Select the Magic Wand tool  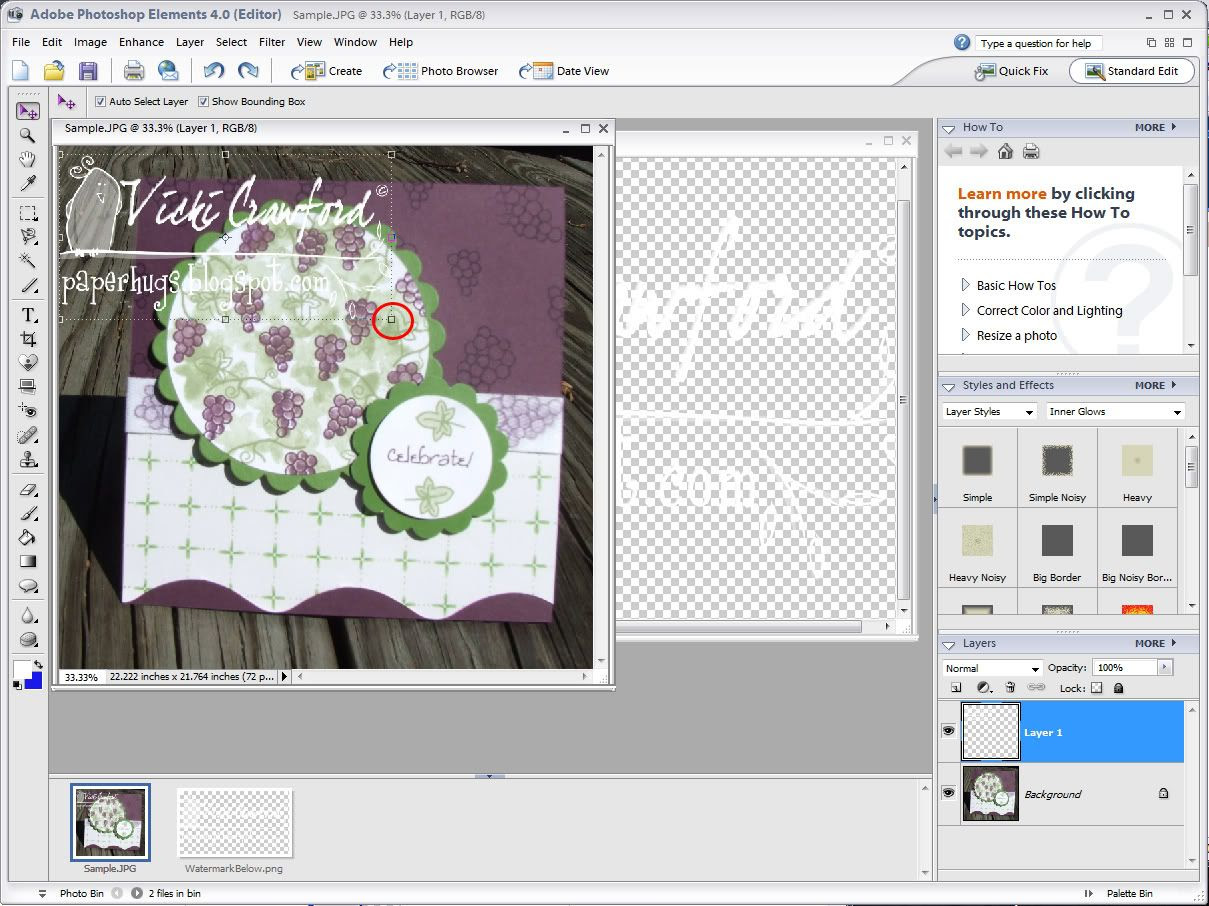28,261
